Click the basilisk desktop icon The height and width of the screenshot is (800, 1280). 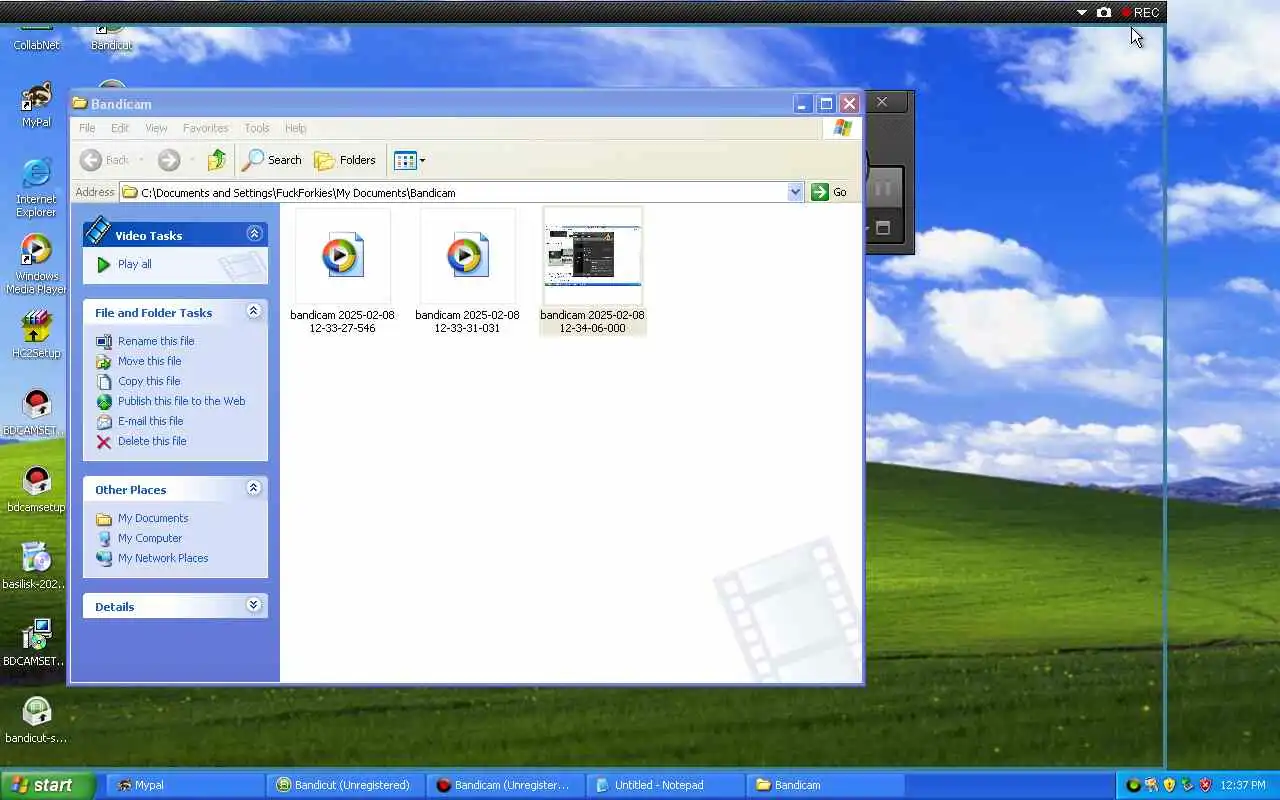point(35,566)
